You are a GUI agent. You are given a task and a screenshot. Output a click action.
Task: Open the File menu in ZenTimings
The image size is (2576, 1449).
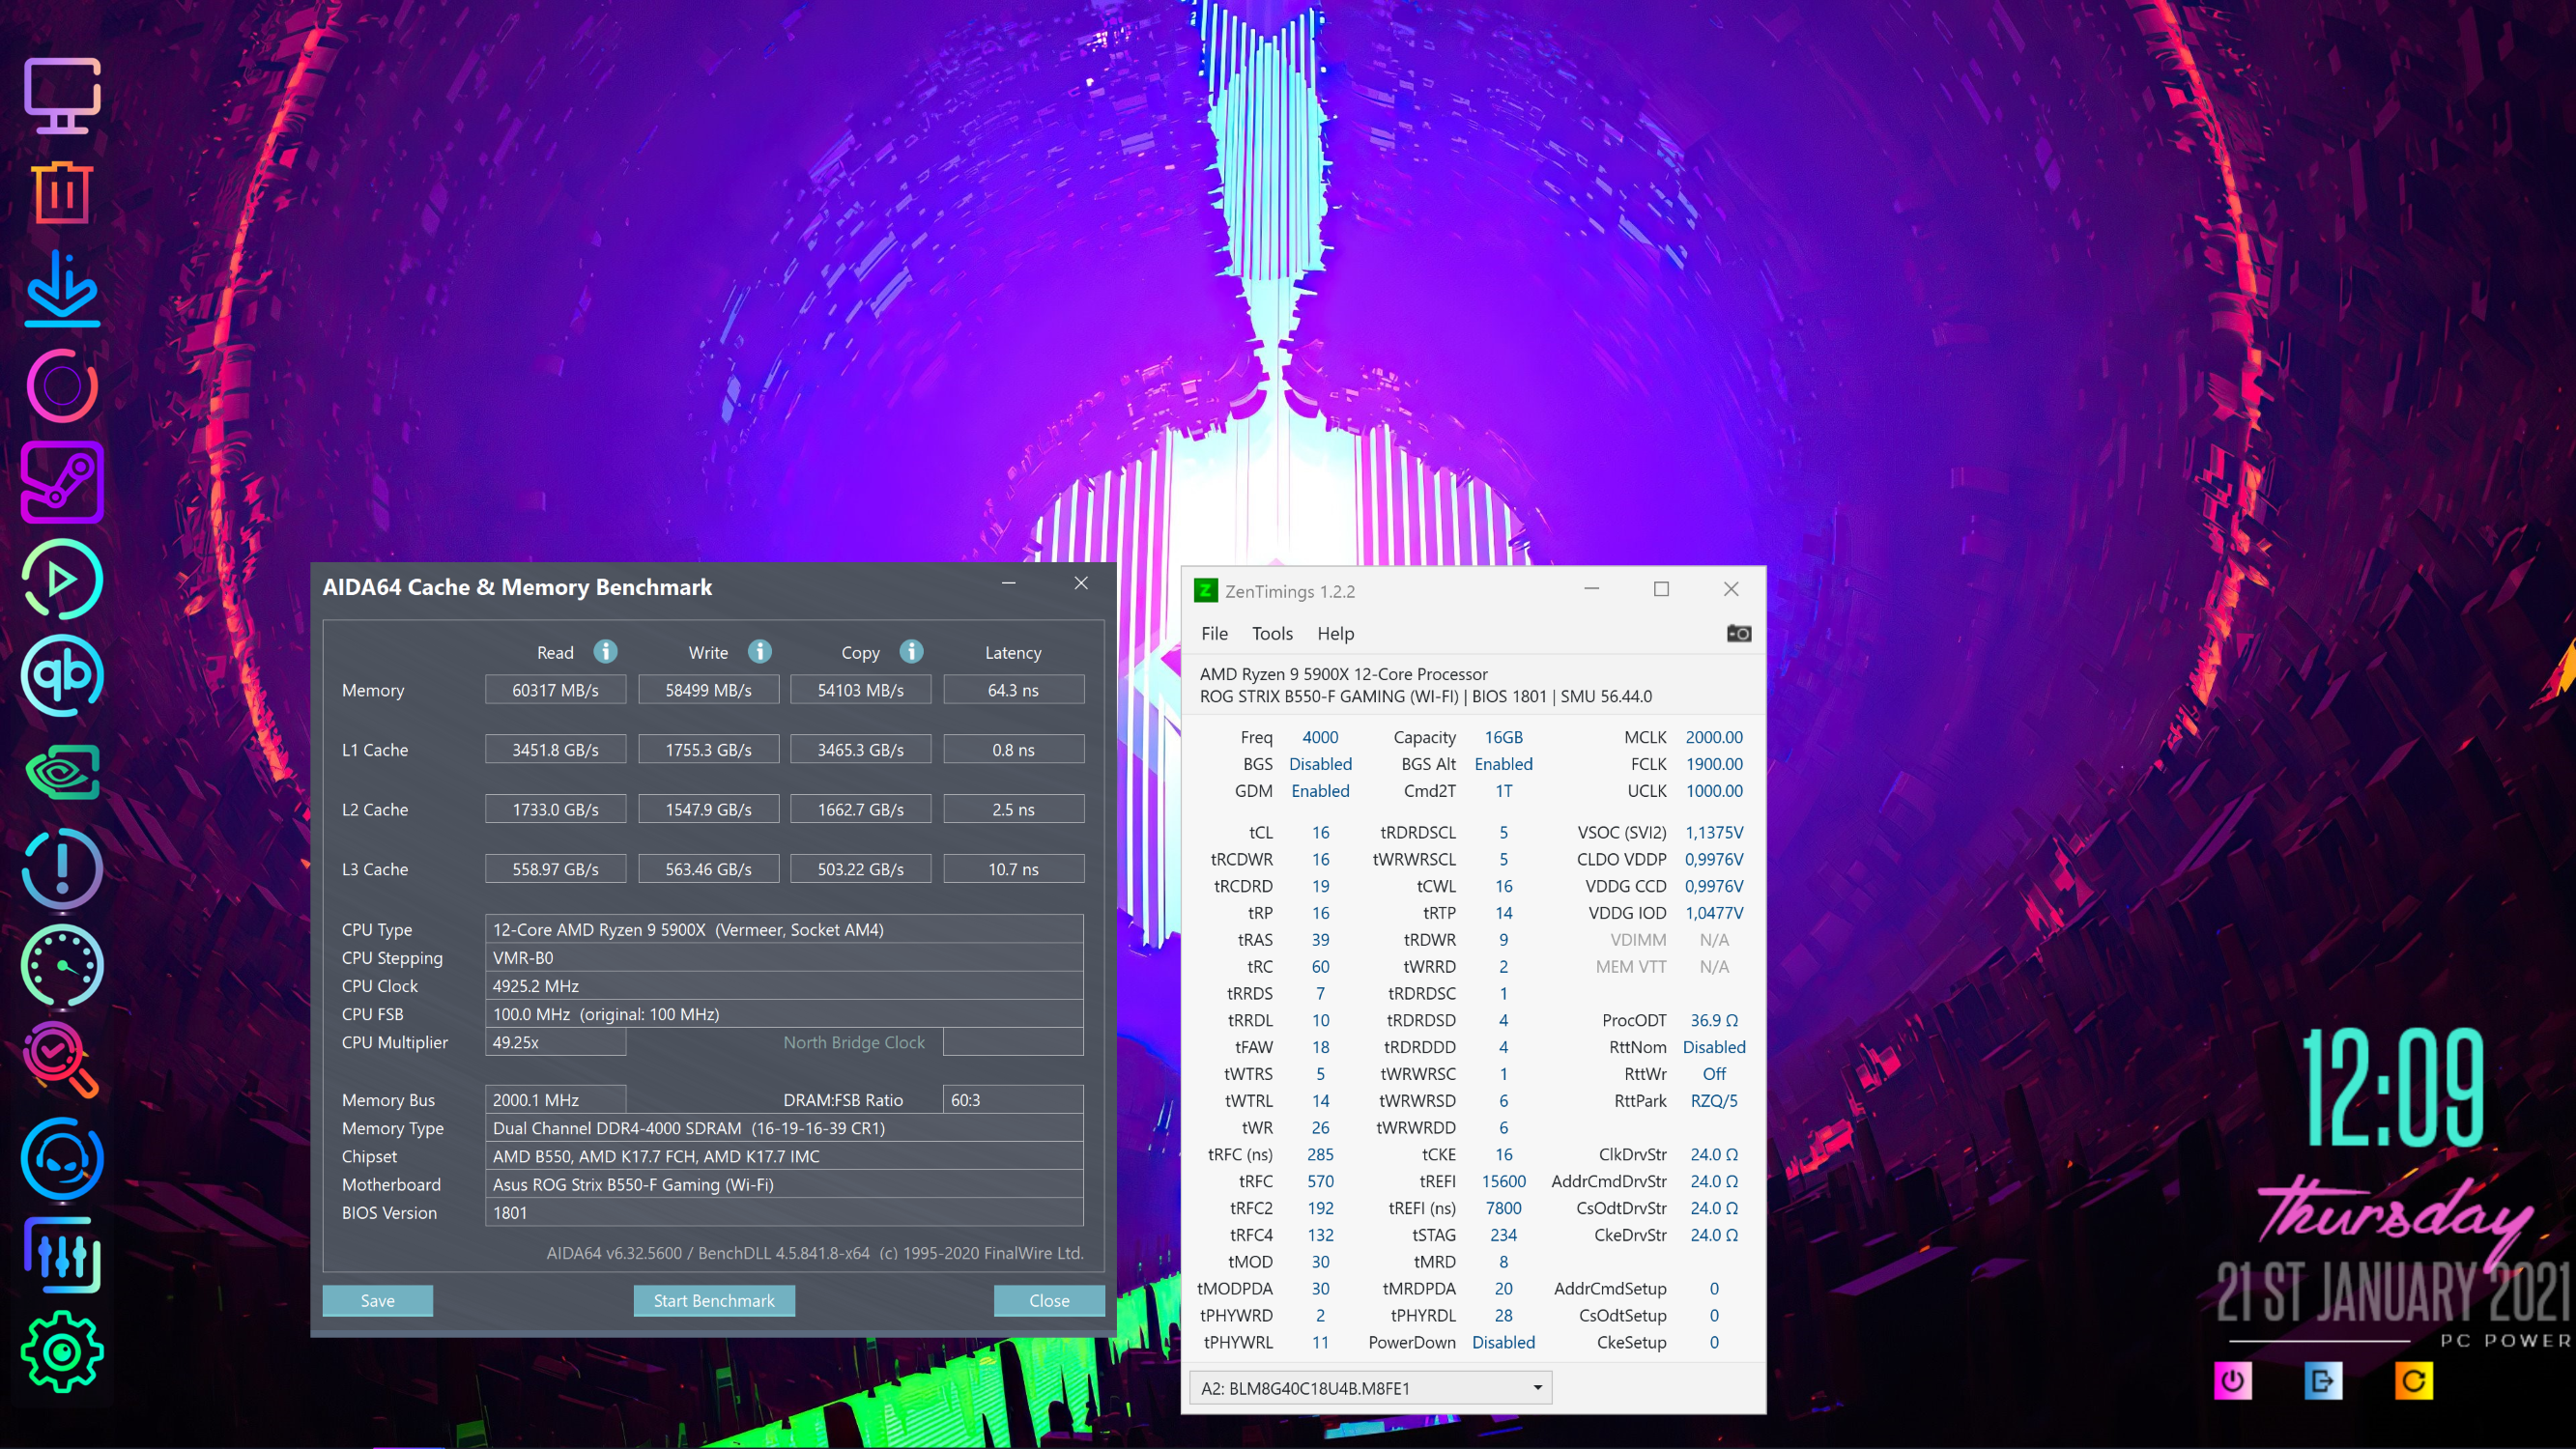(1214, 633)
